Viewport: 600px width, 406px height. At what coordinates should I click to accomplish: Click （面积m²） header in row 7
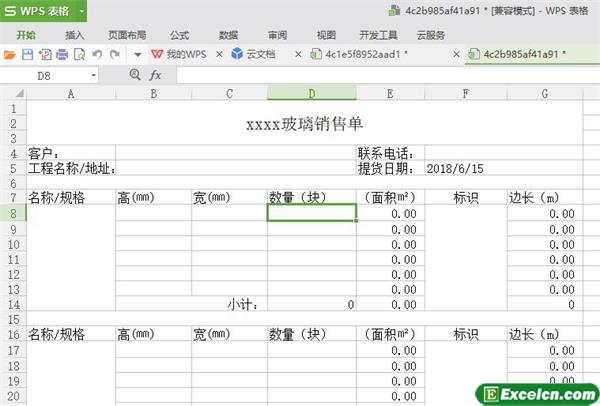390,197
